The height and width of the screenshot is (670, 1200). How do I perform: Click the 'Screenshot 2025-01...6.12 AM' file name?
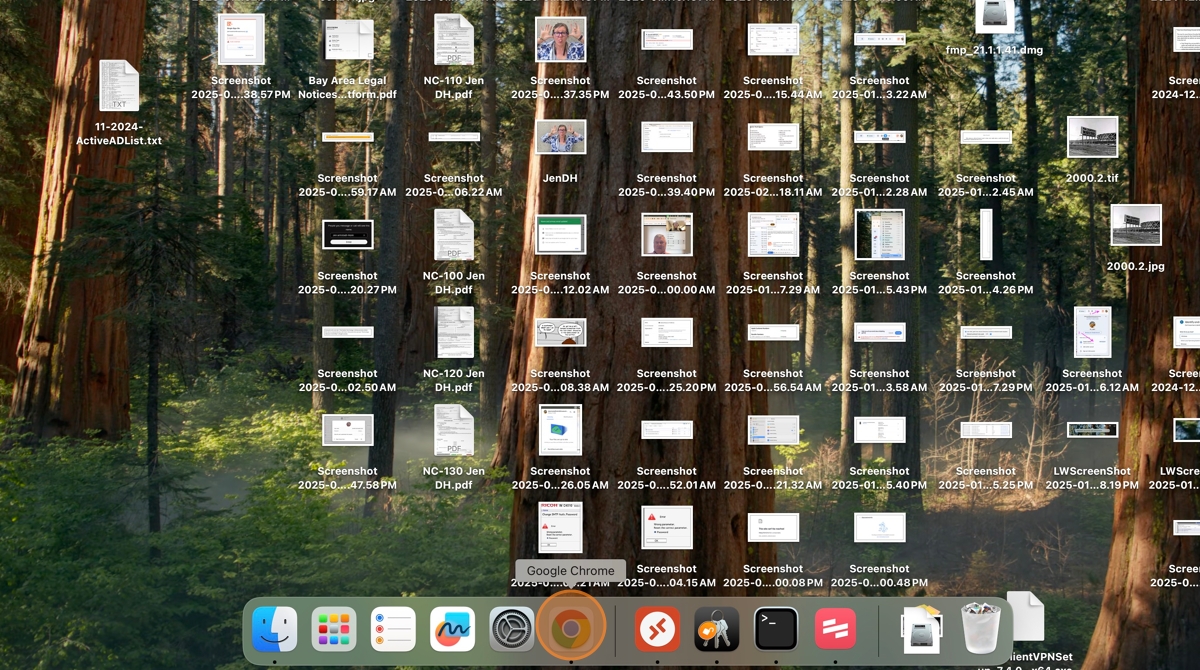[1092, 380]
